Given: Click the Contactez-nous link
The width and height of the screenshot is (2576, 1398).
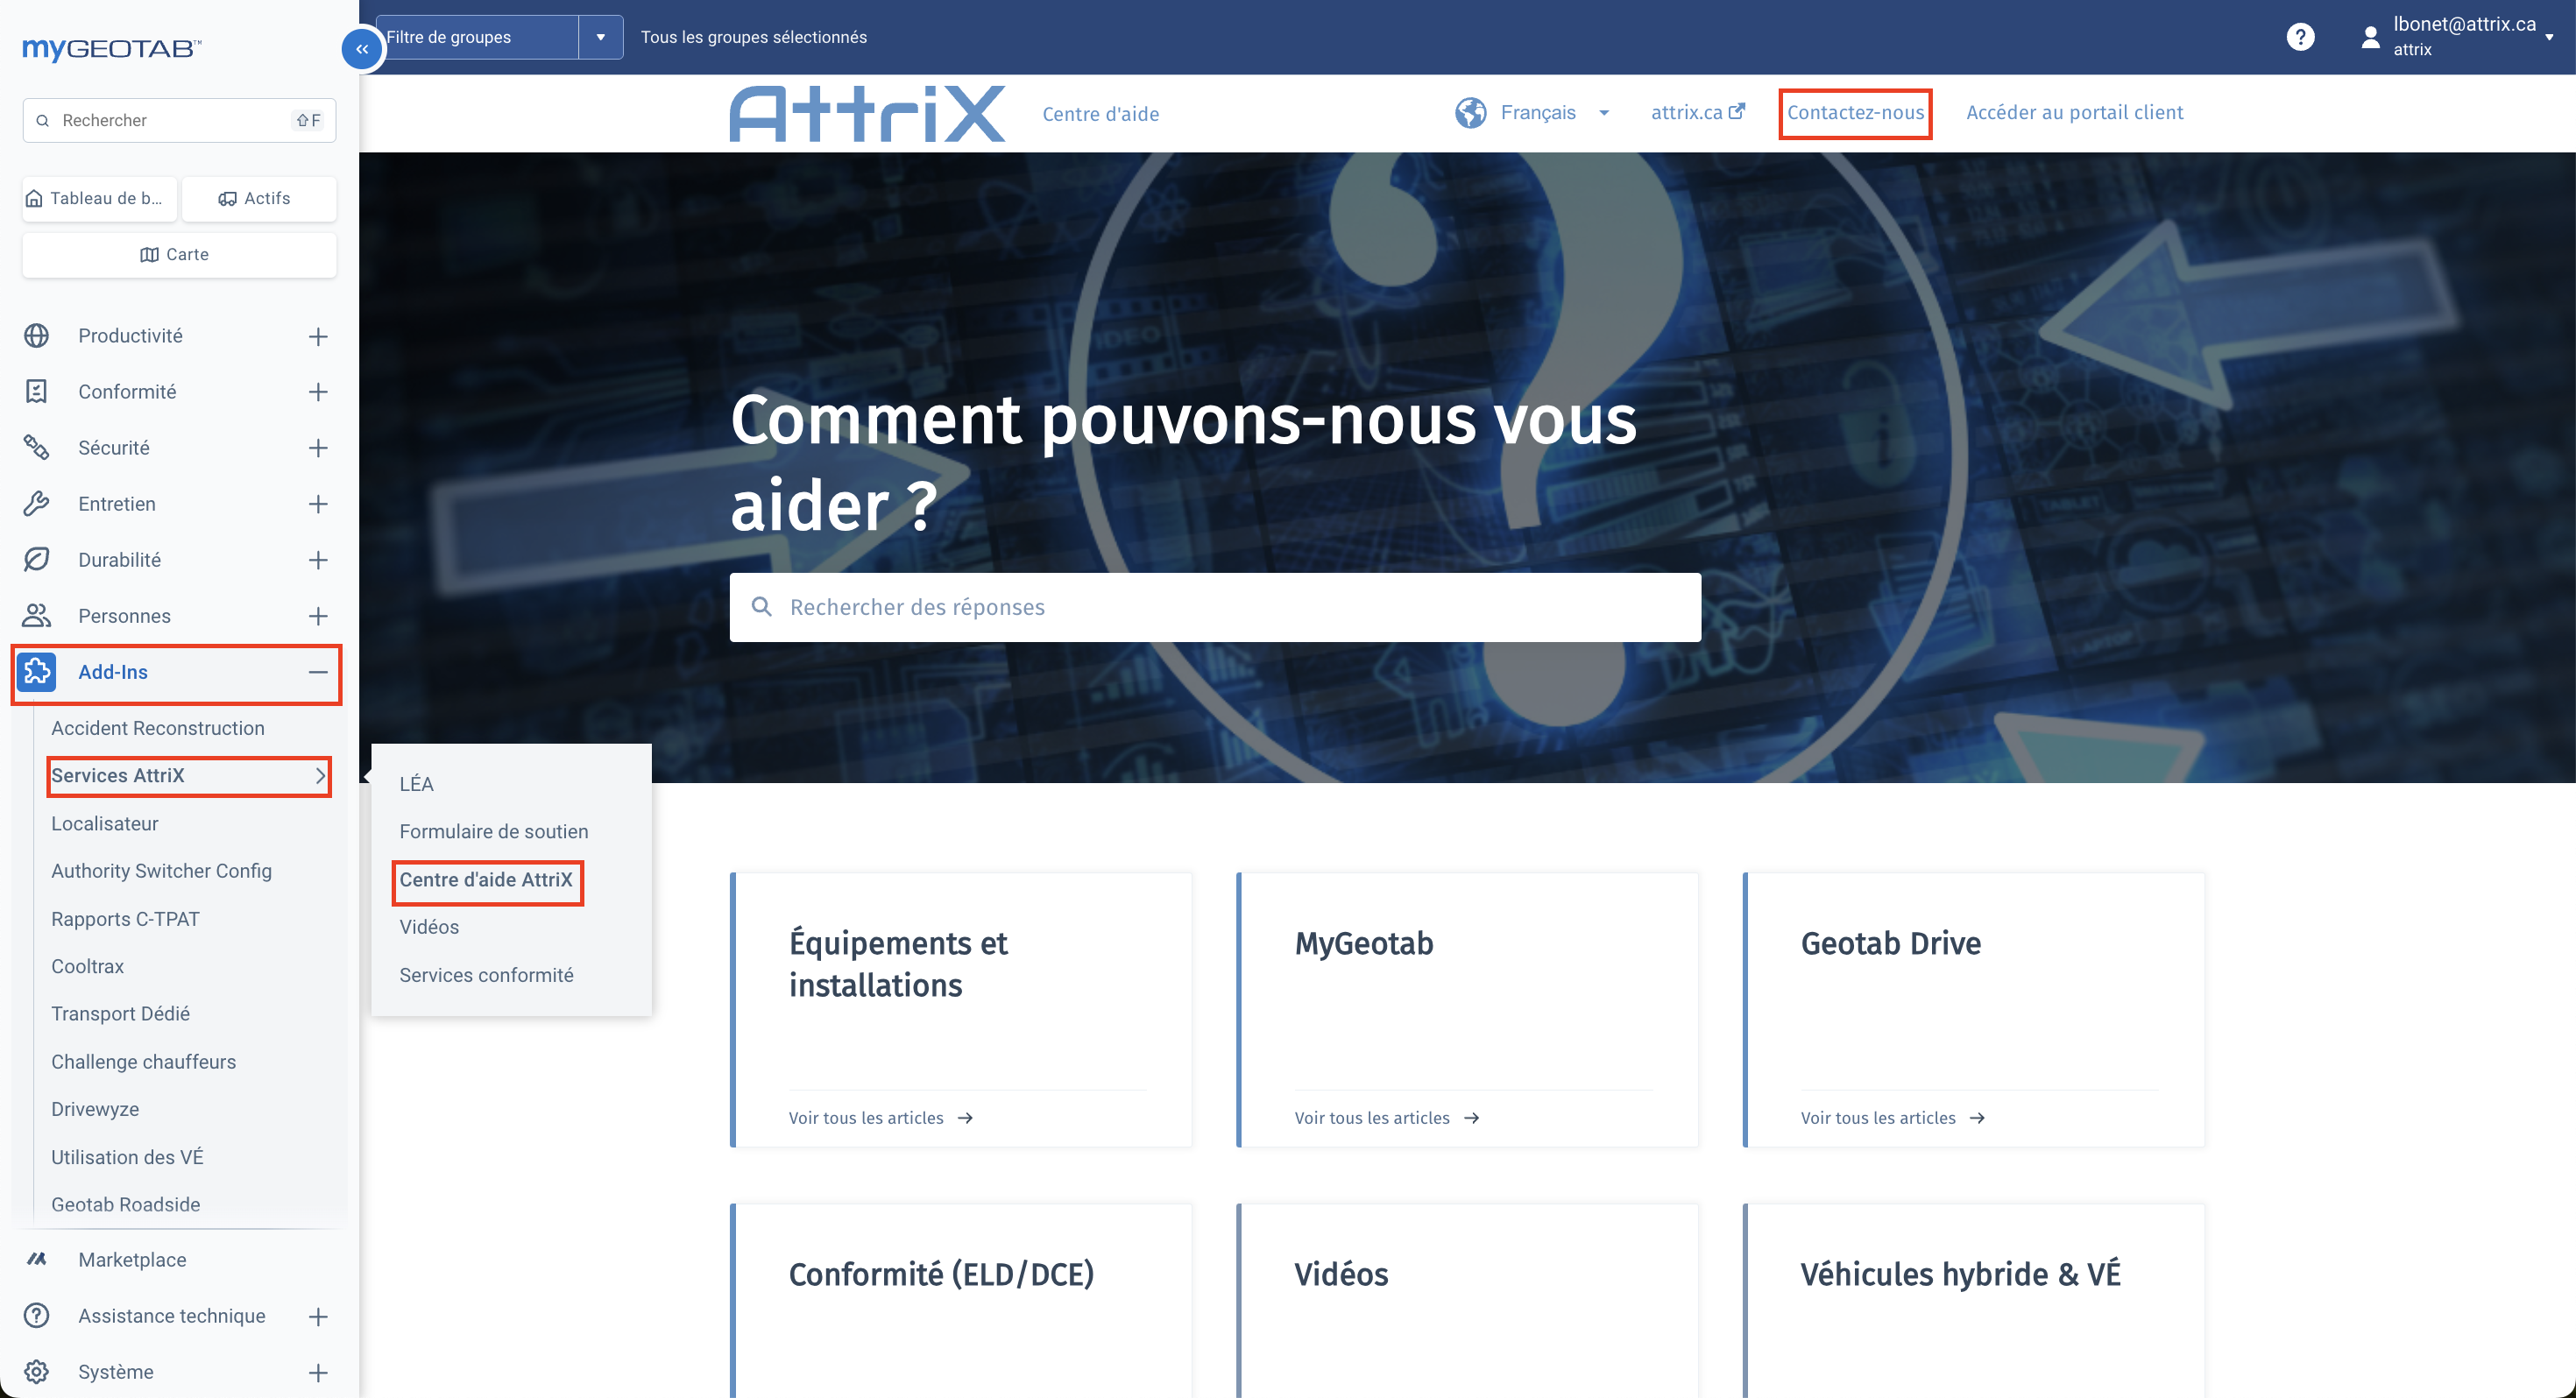Looking at the screenshot, I should [x=1855, y=112].
